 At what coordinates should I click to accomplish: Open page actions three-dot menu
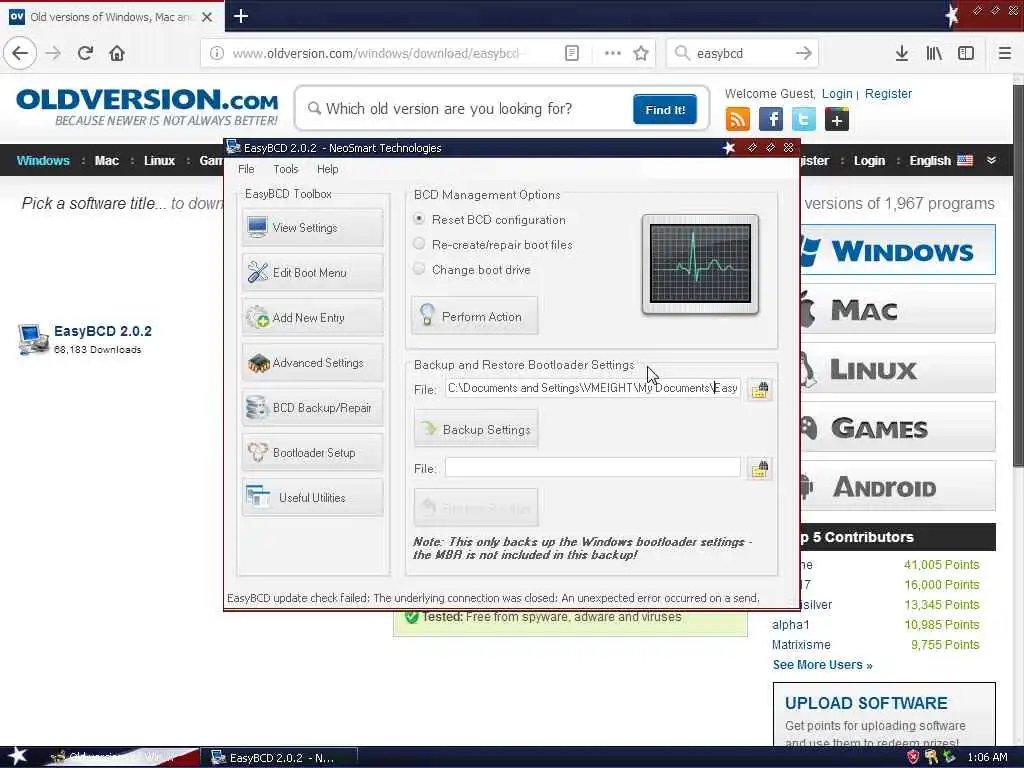point(613,53)
